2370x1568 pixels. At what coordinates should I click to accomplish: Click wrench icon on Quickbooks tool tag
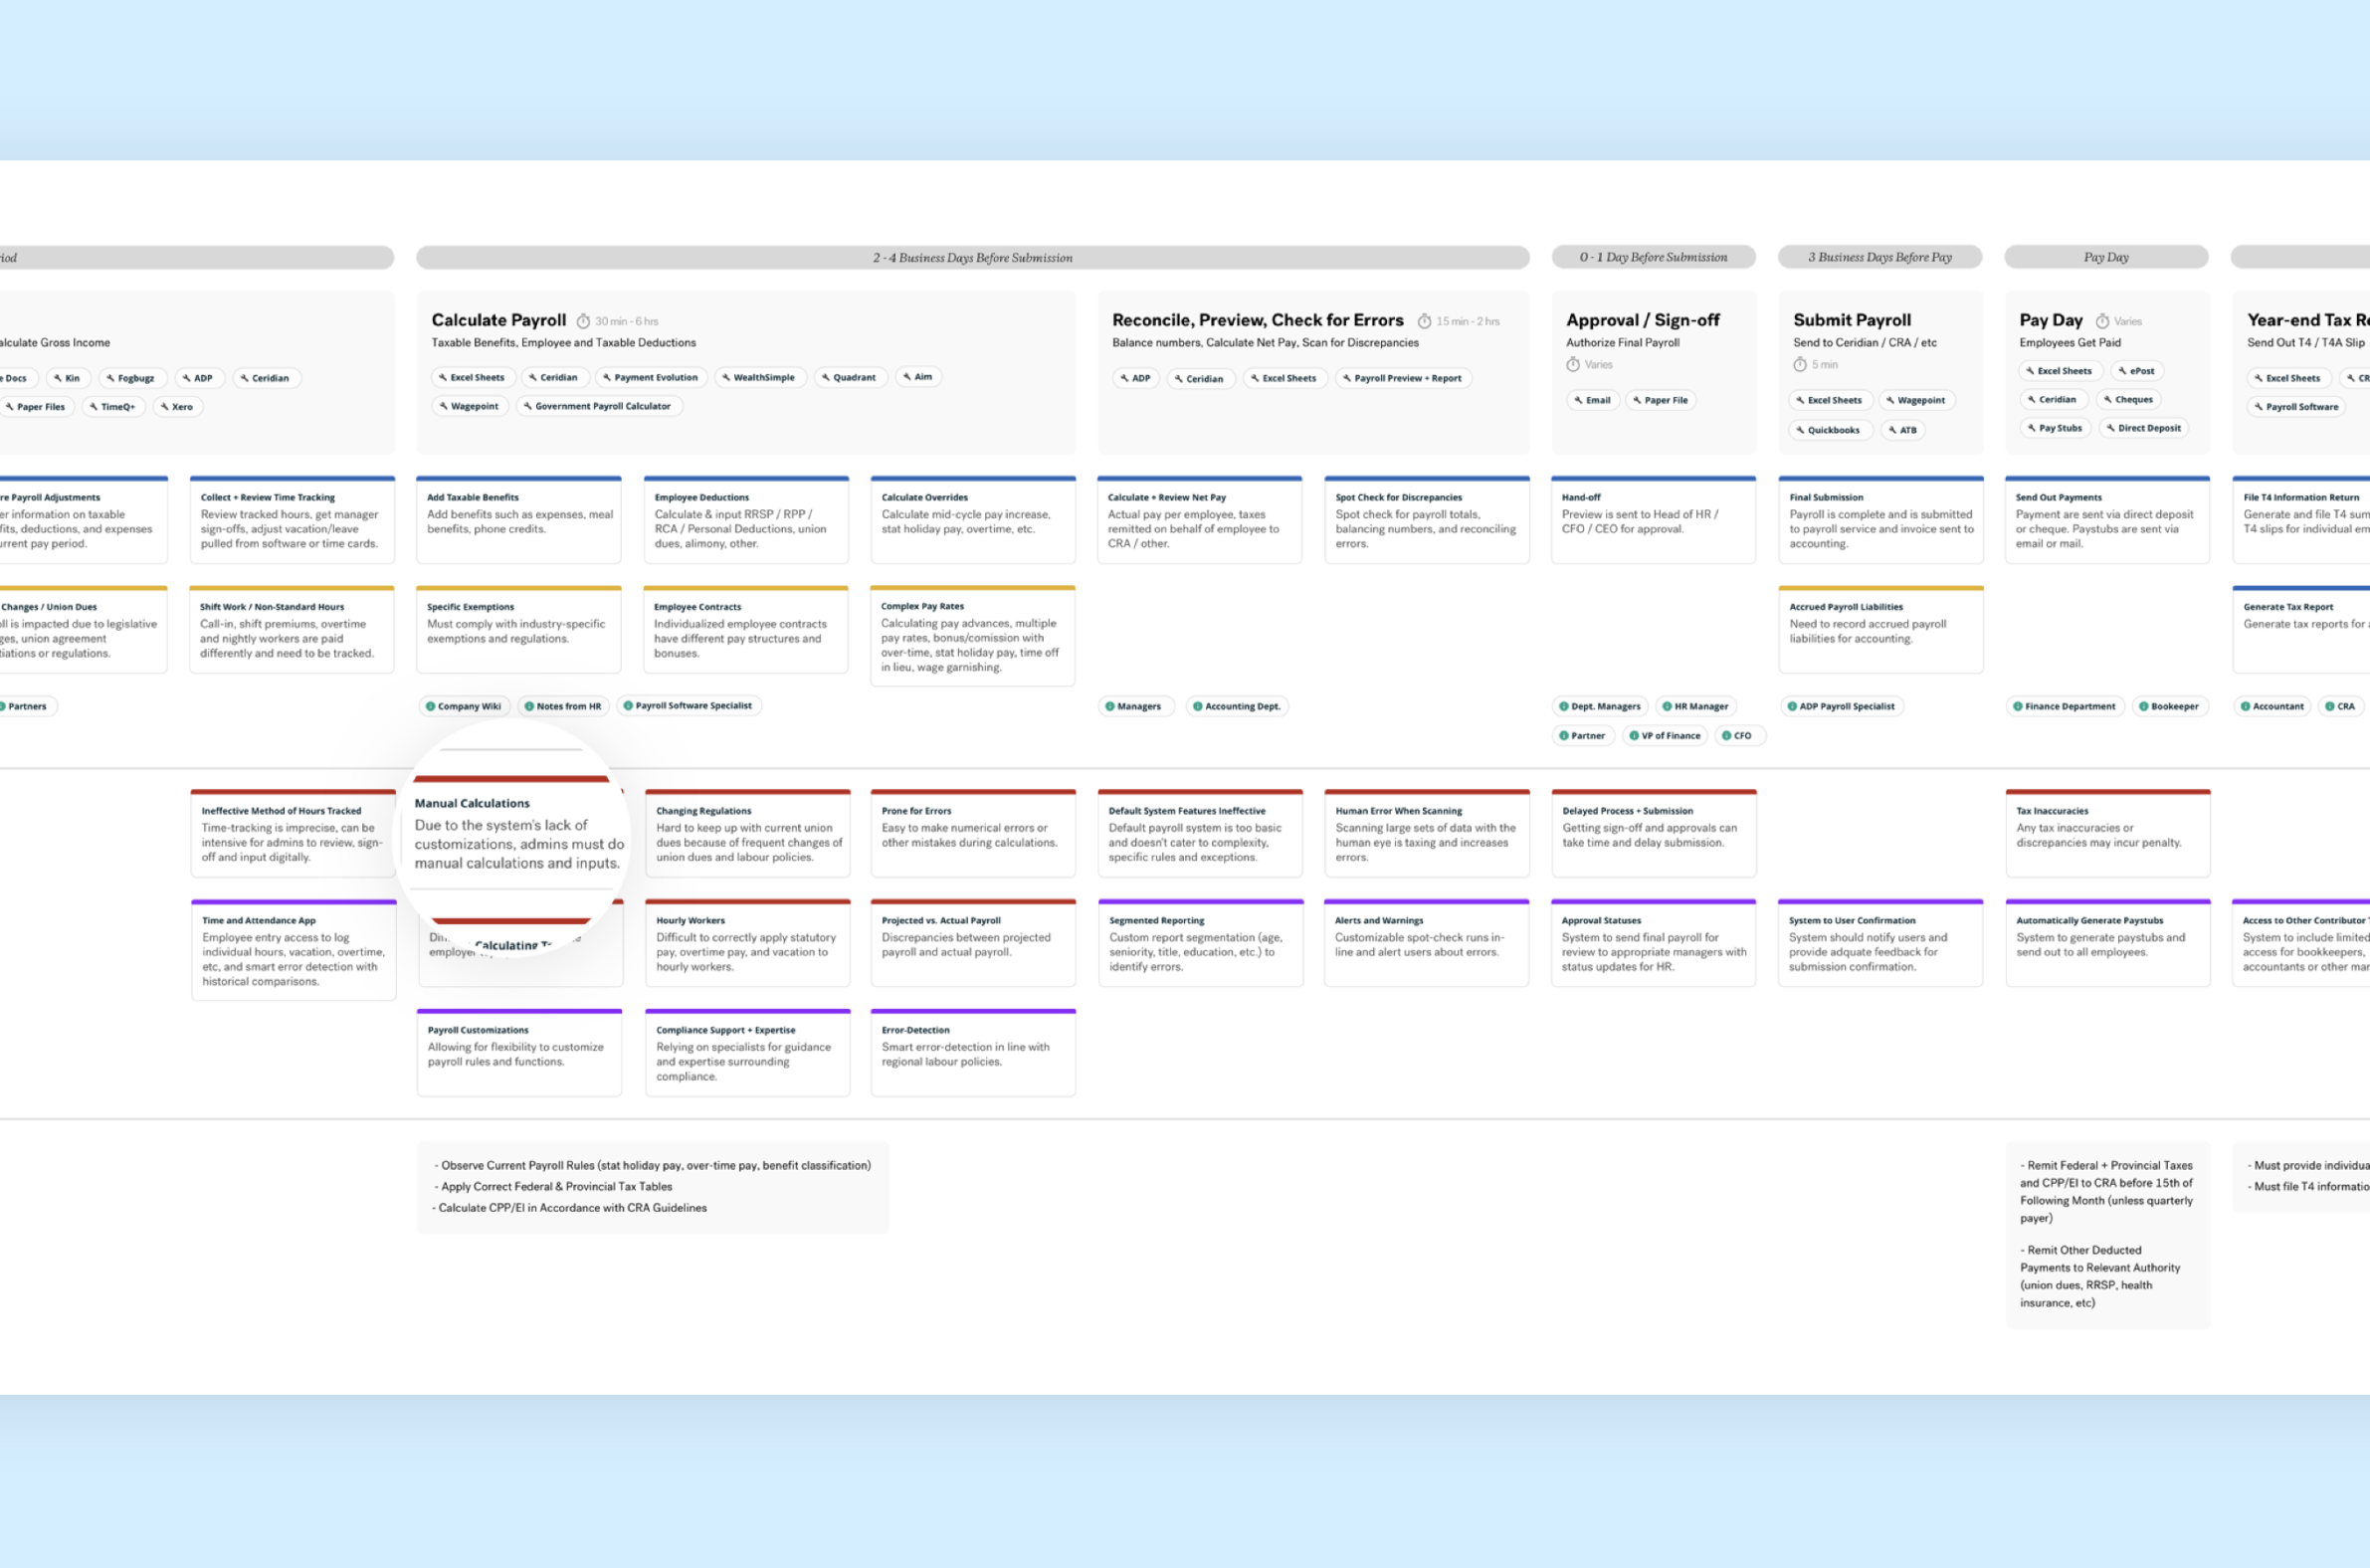[x=1800, y=430]
